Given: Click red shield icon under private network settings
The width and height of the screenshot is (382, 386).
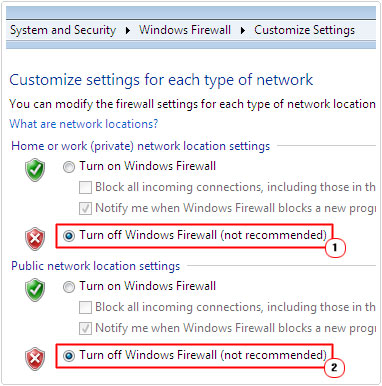Looking at the screenshot, I should point(35,239).
